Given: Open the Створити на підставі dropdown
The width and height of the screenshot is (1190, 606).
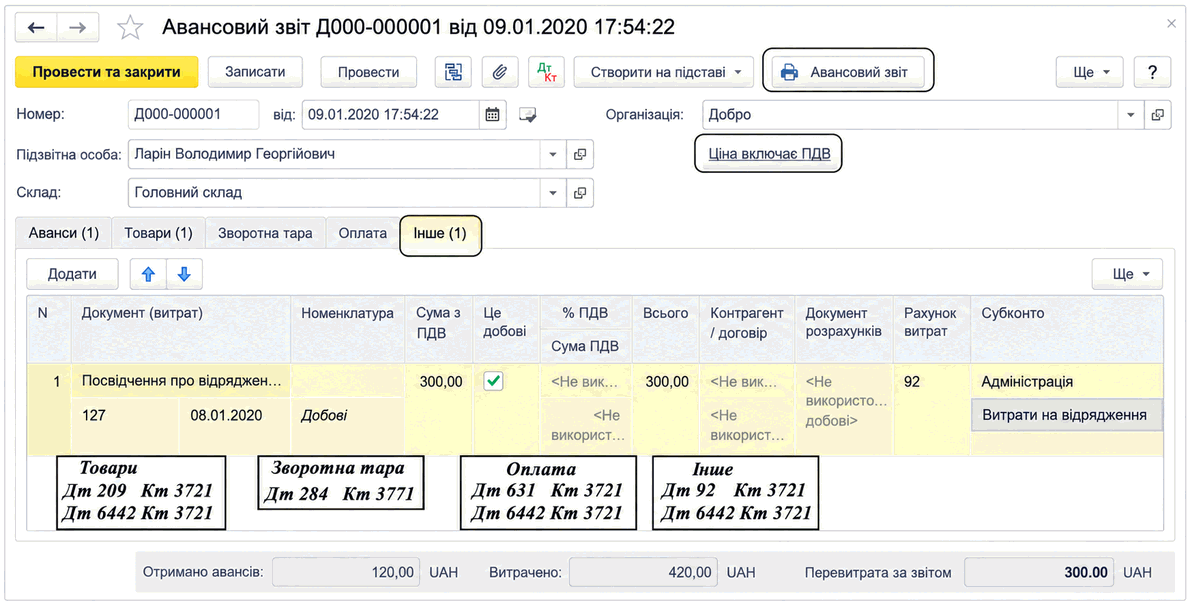Looking at the screenshot, I should (663, 72).
